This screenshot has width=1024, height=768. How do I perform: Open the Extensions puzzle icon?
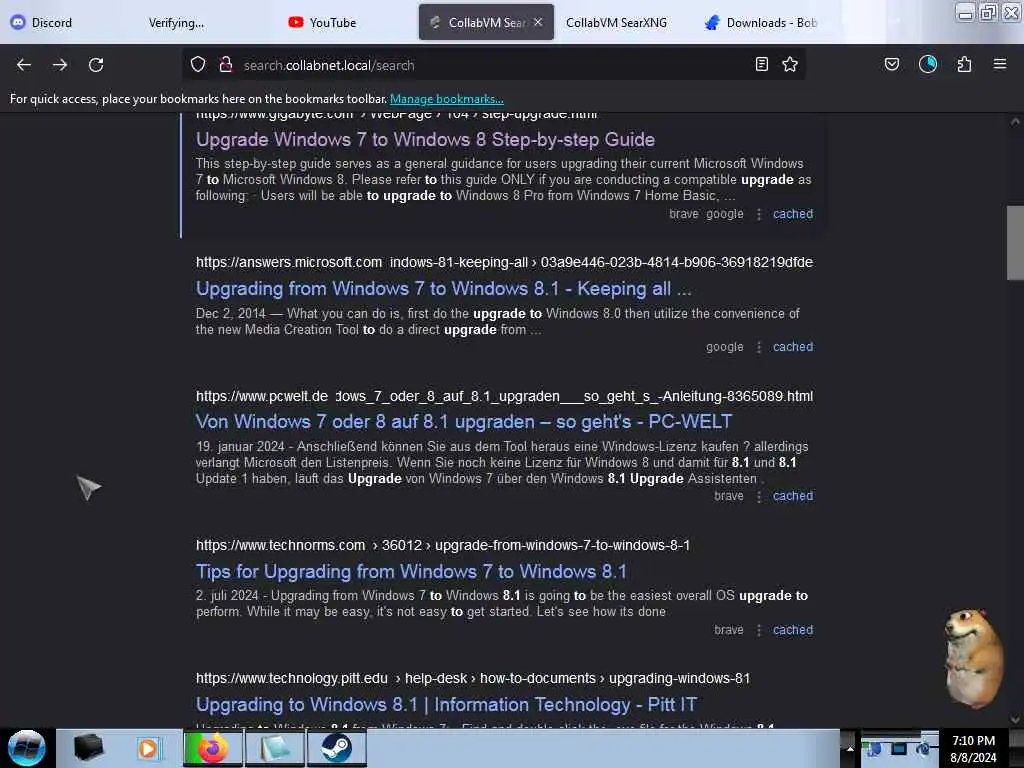click(x=964, y=64)
